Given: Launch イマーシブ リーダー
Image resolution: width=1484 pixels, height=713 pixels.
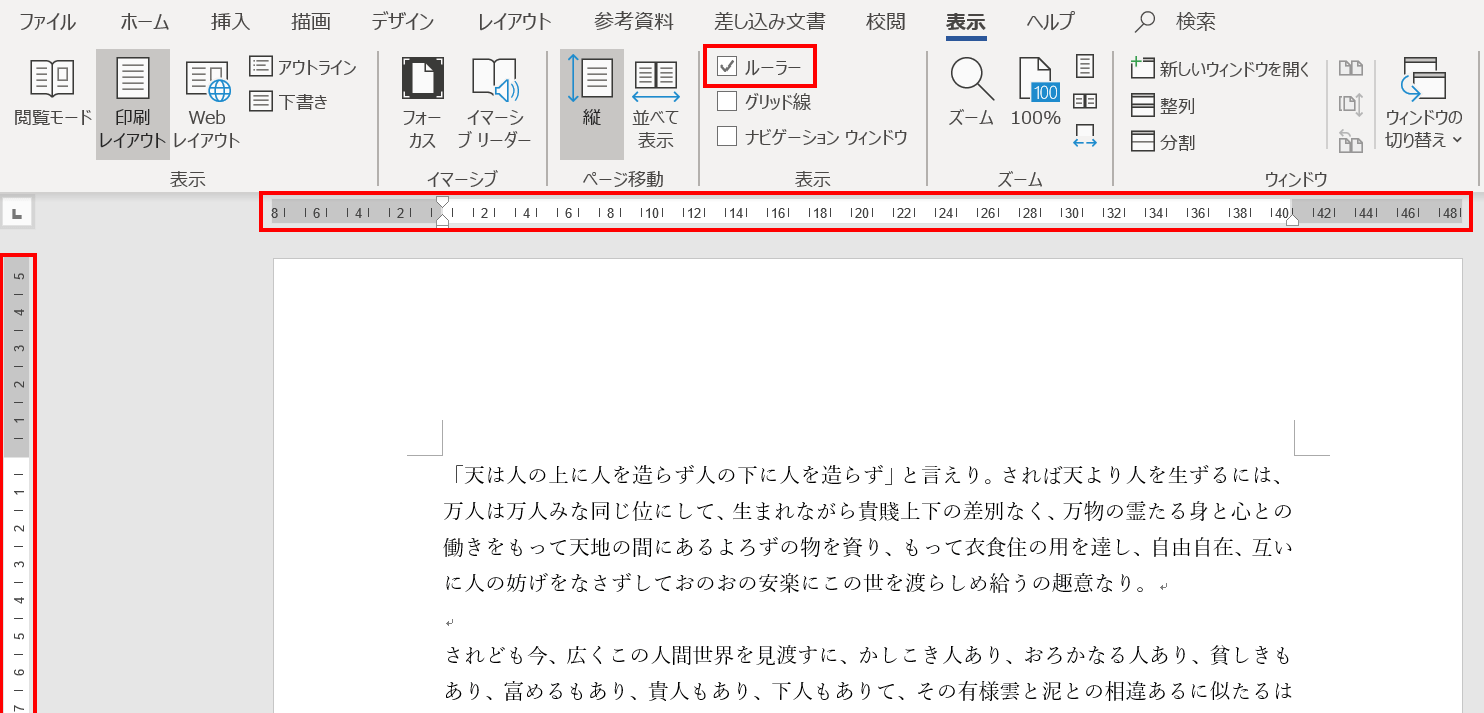Looking at the screenshot, I should point(494,104).
